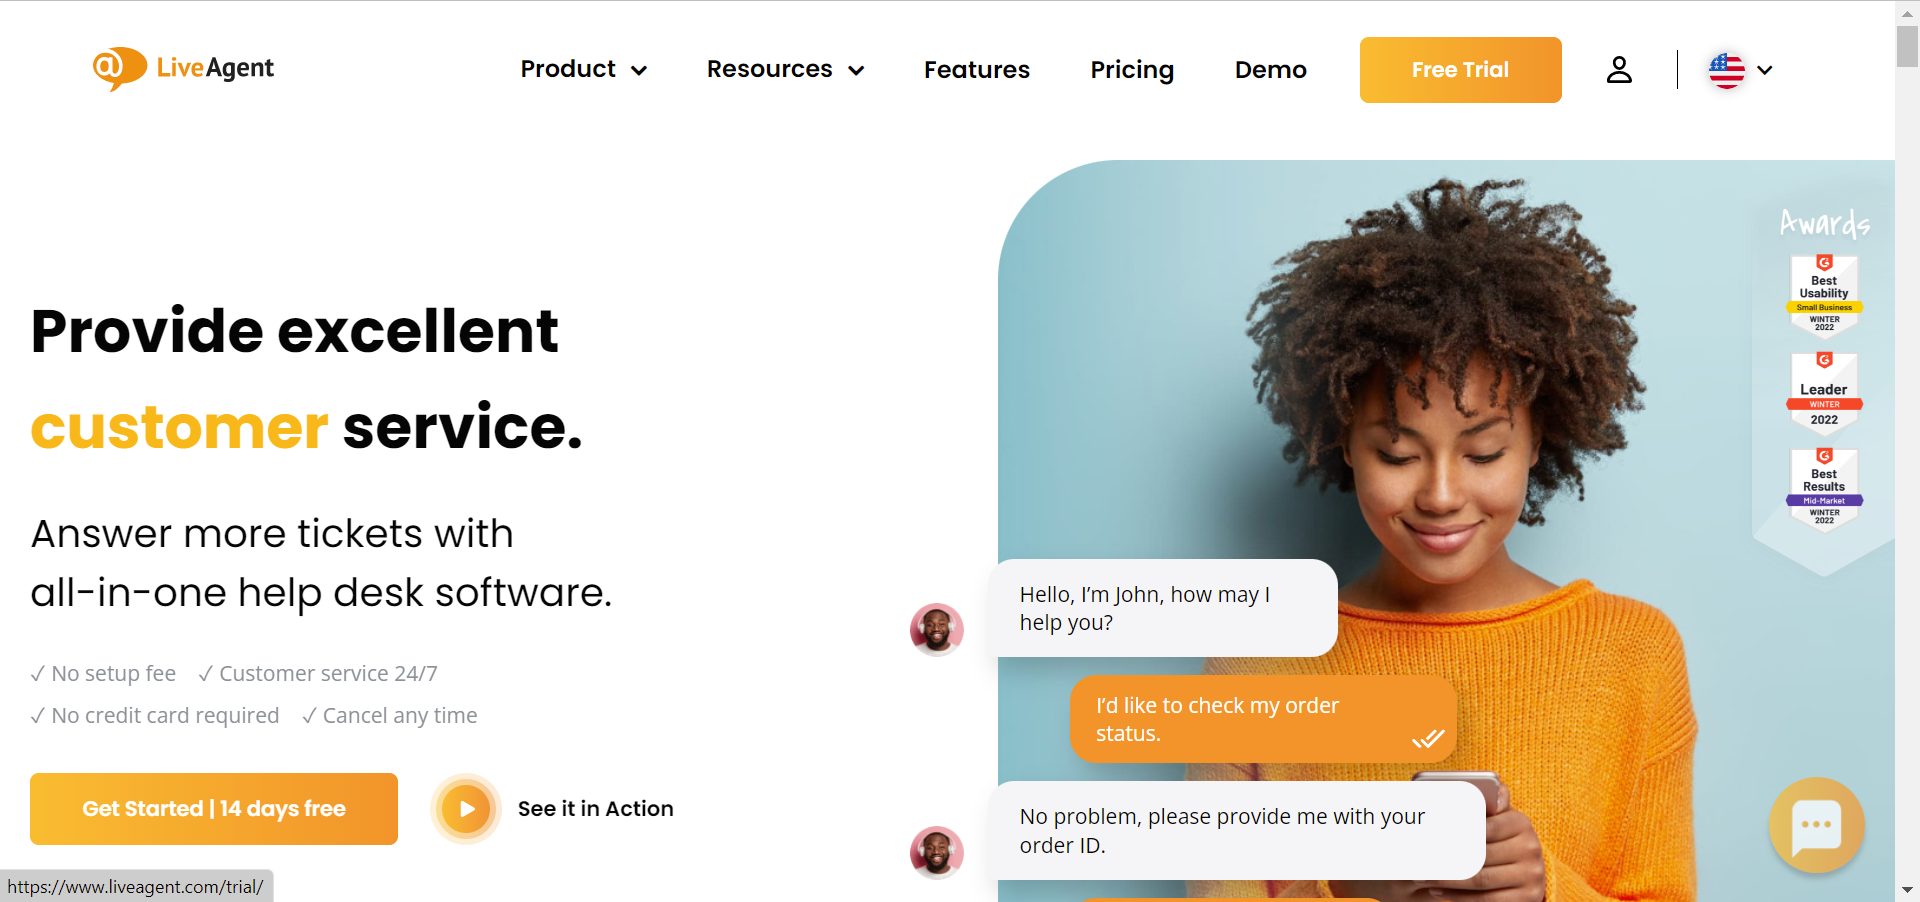
Task: Click the US flag language icon
Action: 1727,70
